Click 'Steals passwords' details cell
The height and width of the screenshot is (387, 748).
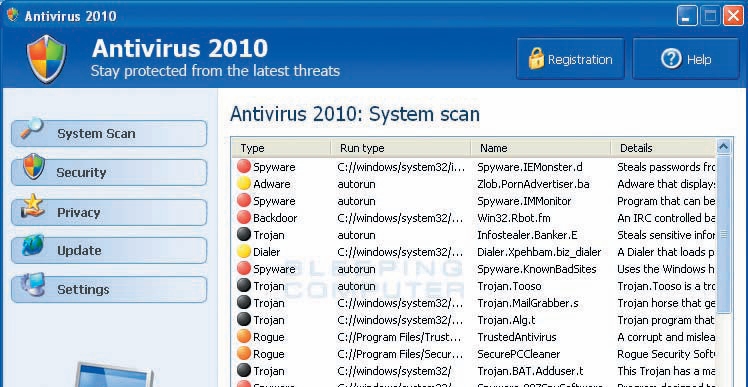666,167
